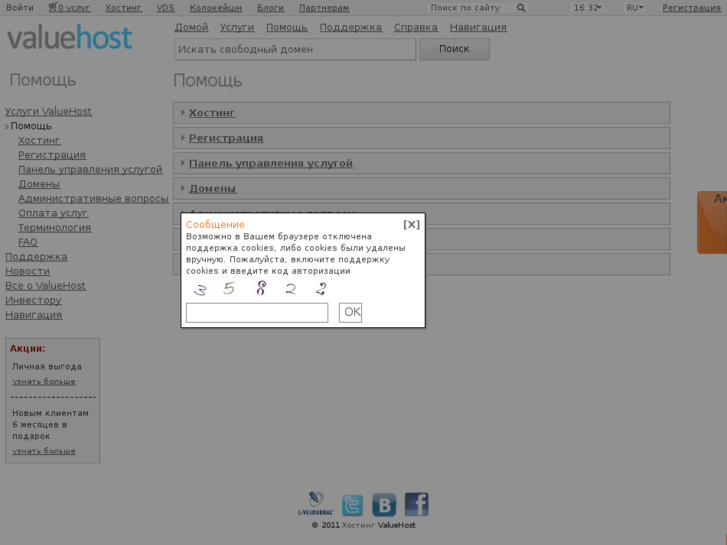Focus the 'Поиск по сайту' search field
This screenshot has width=727, height=545.
[468, 8]
